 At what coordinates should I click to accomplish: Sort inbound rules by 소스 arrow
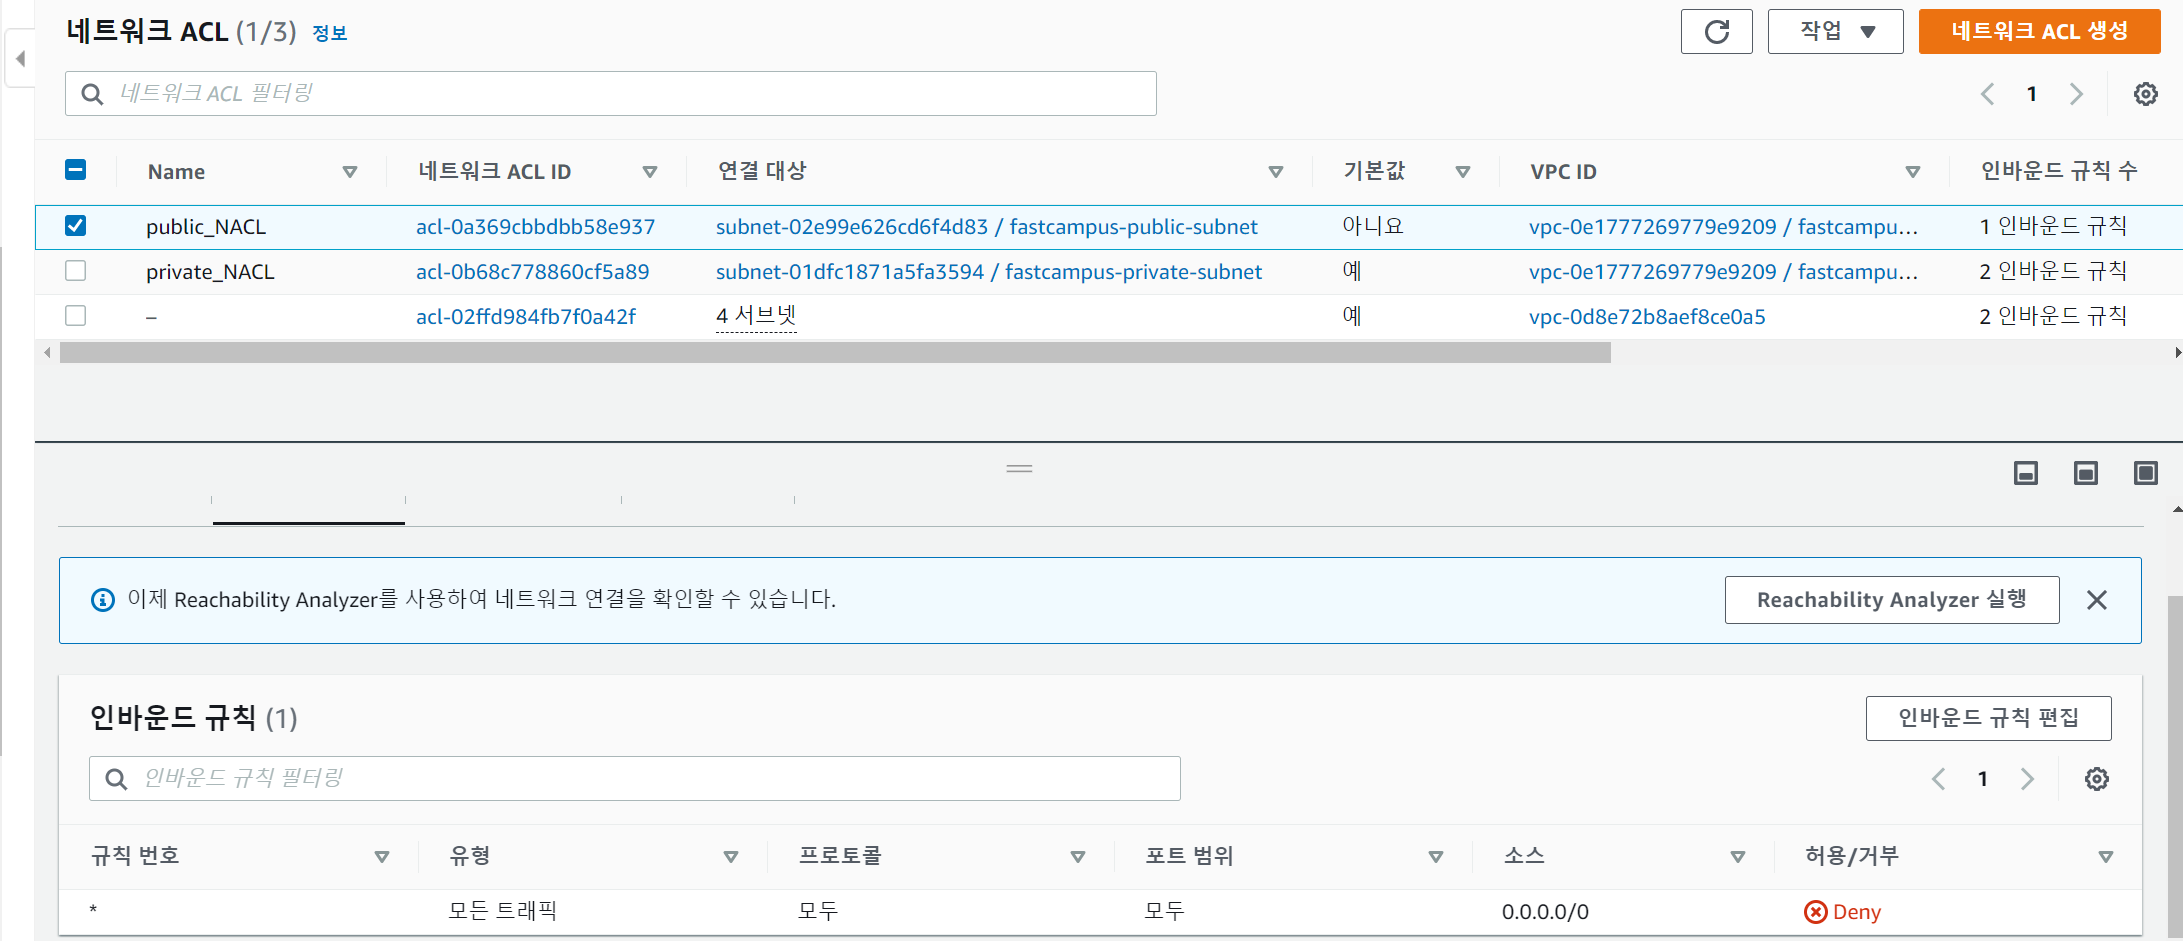pos(1738,857)
